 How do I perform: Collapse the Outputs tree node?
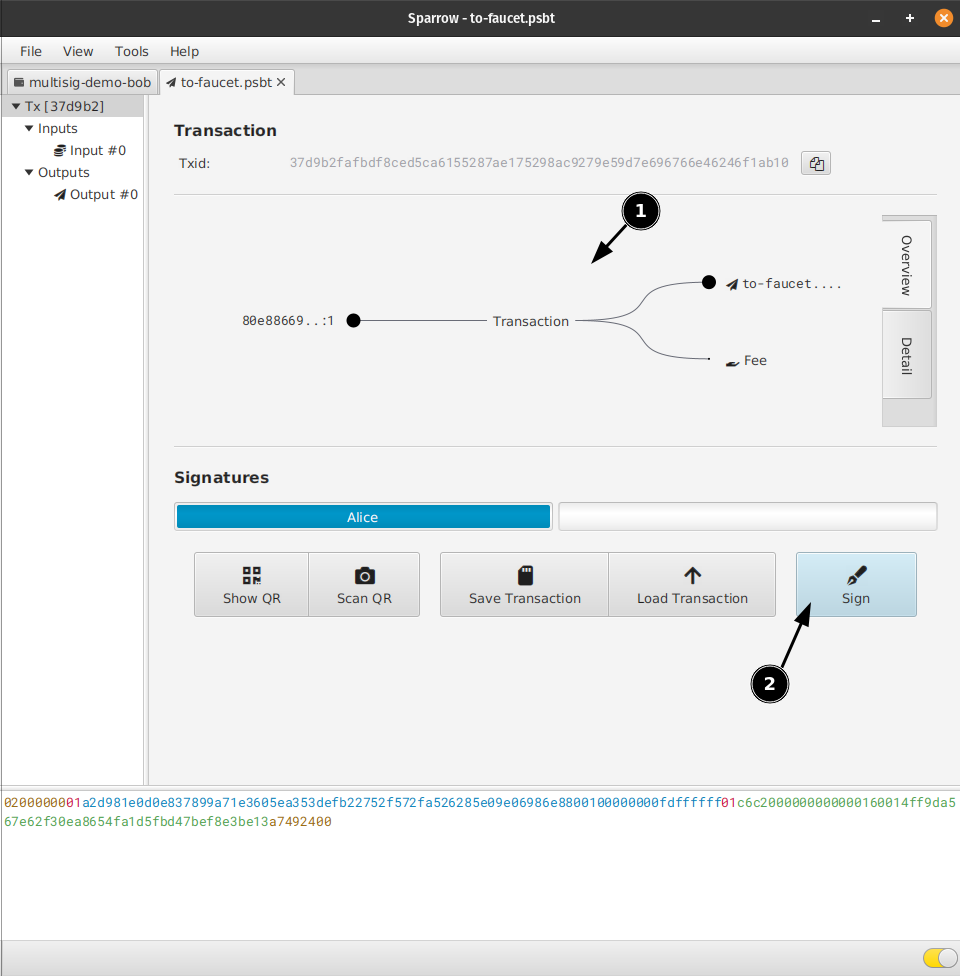pos(29,172)
